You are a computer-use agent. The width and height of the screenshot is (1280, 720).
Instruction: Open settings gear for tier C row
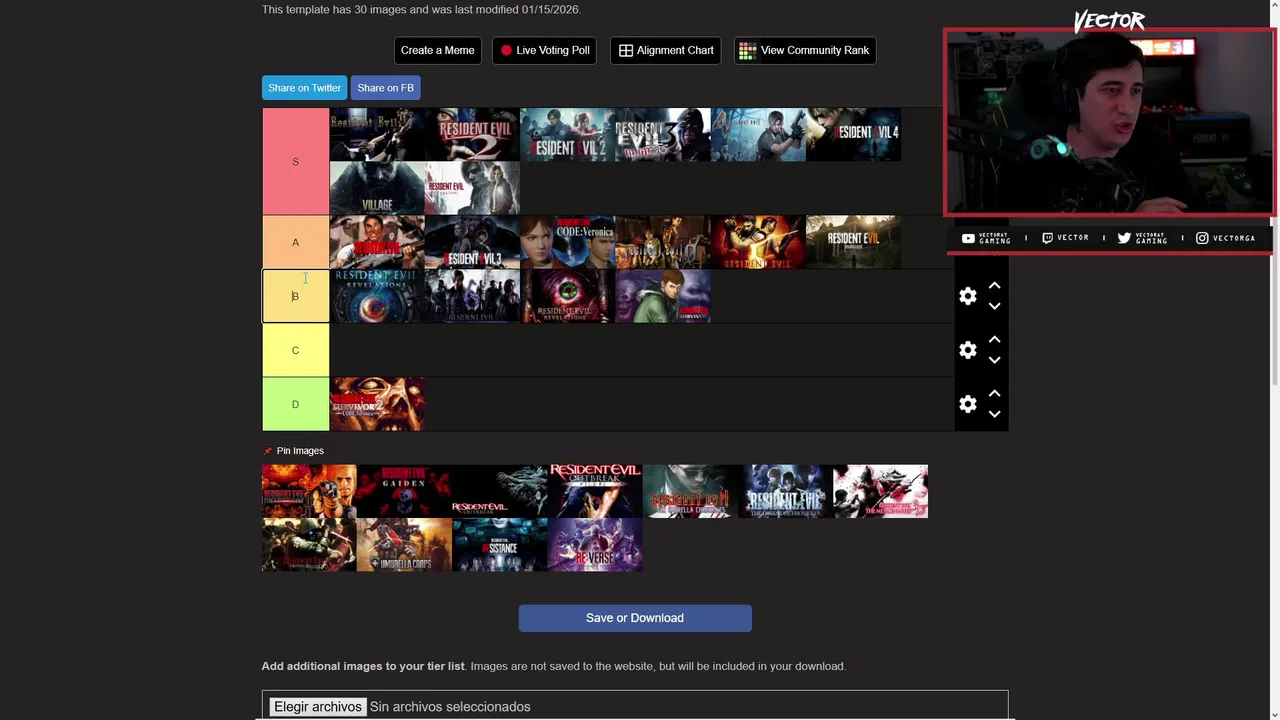(967, 350)
